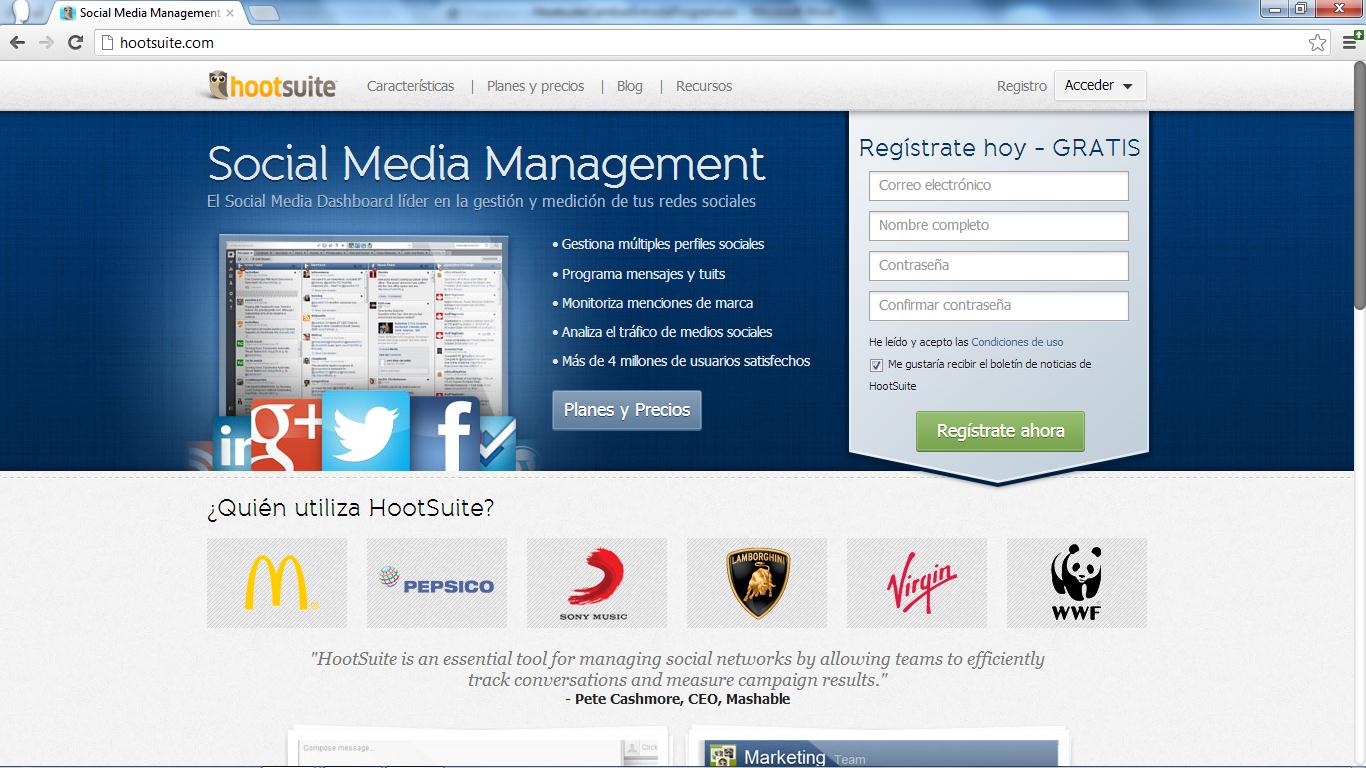Click the Social Media Management headline

coord(486,164)
